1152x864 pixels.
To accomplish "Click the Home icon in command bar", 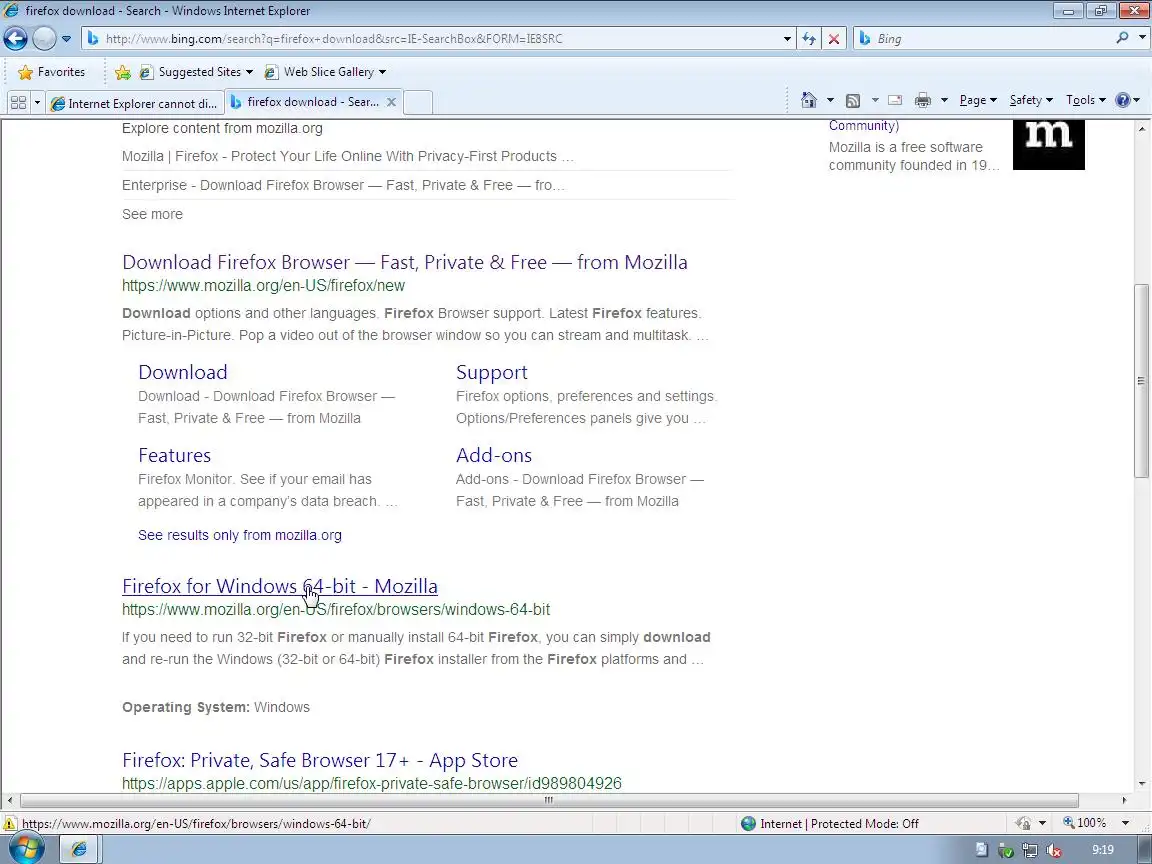I will coord(809,101).
